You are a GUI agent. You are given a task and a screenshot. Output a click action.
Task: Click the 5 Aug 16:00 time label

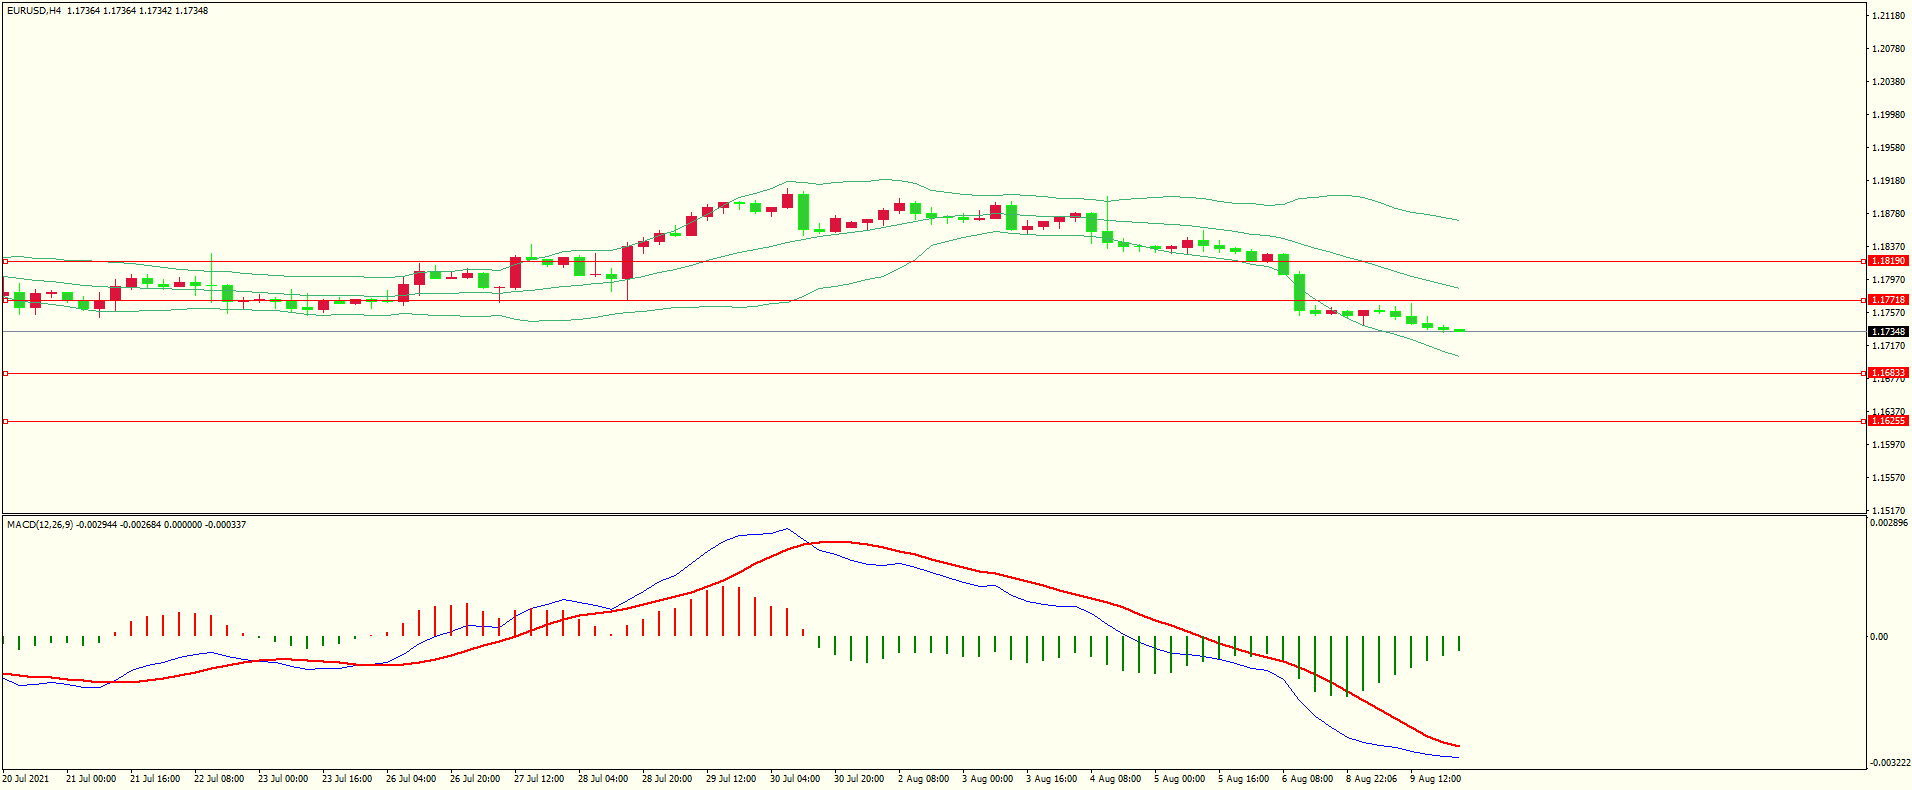coord(1243,779)
